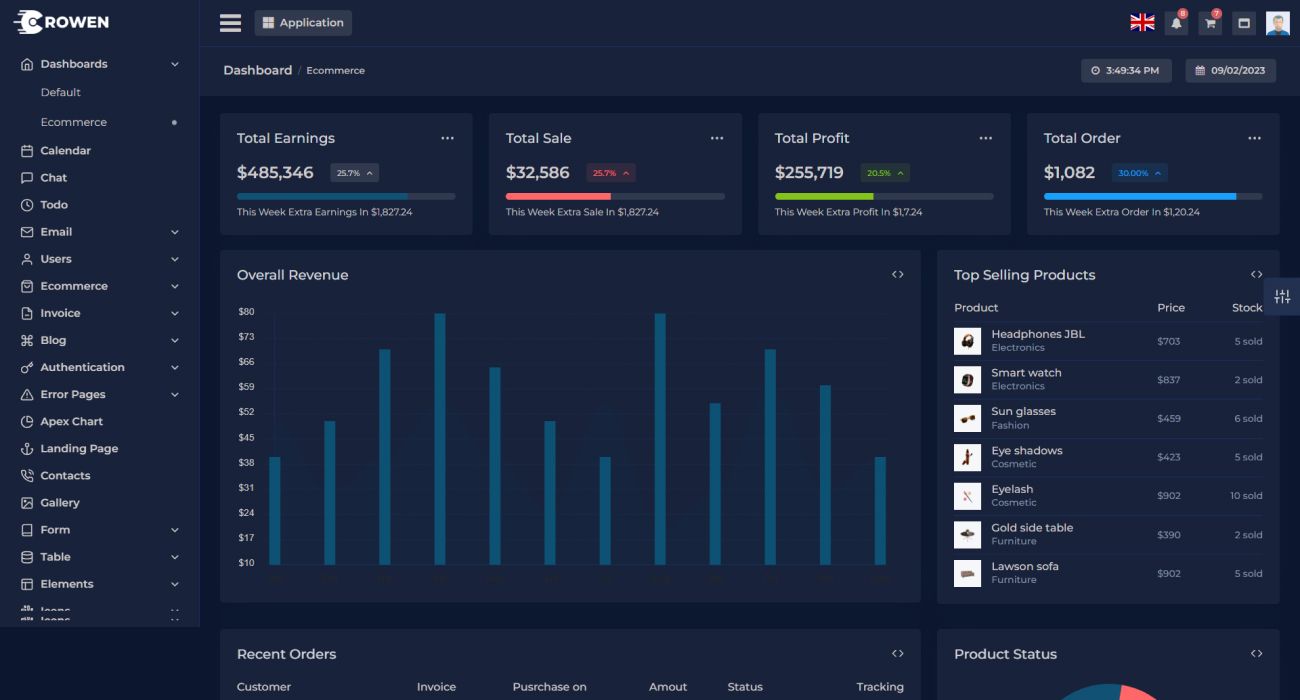Screen dimensions: 1300x700
Task: Click the Ecommerce bag icon in sidebar
Action: (x=27, y=286)
